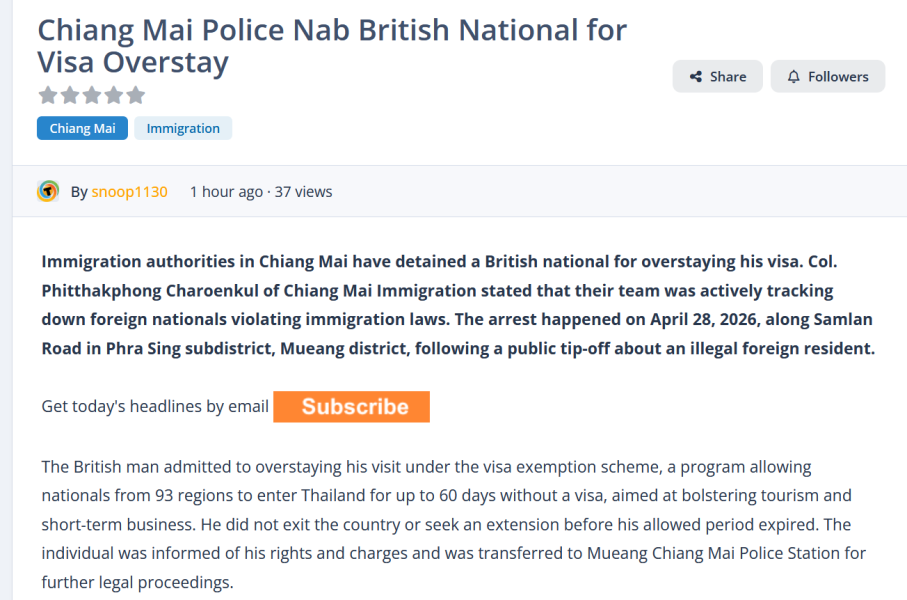Rate the article one star
This screenshot has height=600, width=907.
48,95
